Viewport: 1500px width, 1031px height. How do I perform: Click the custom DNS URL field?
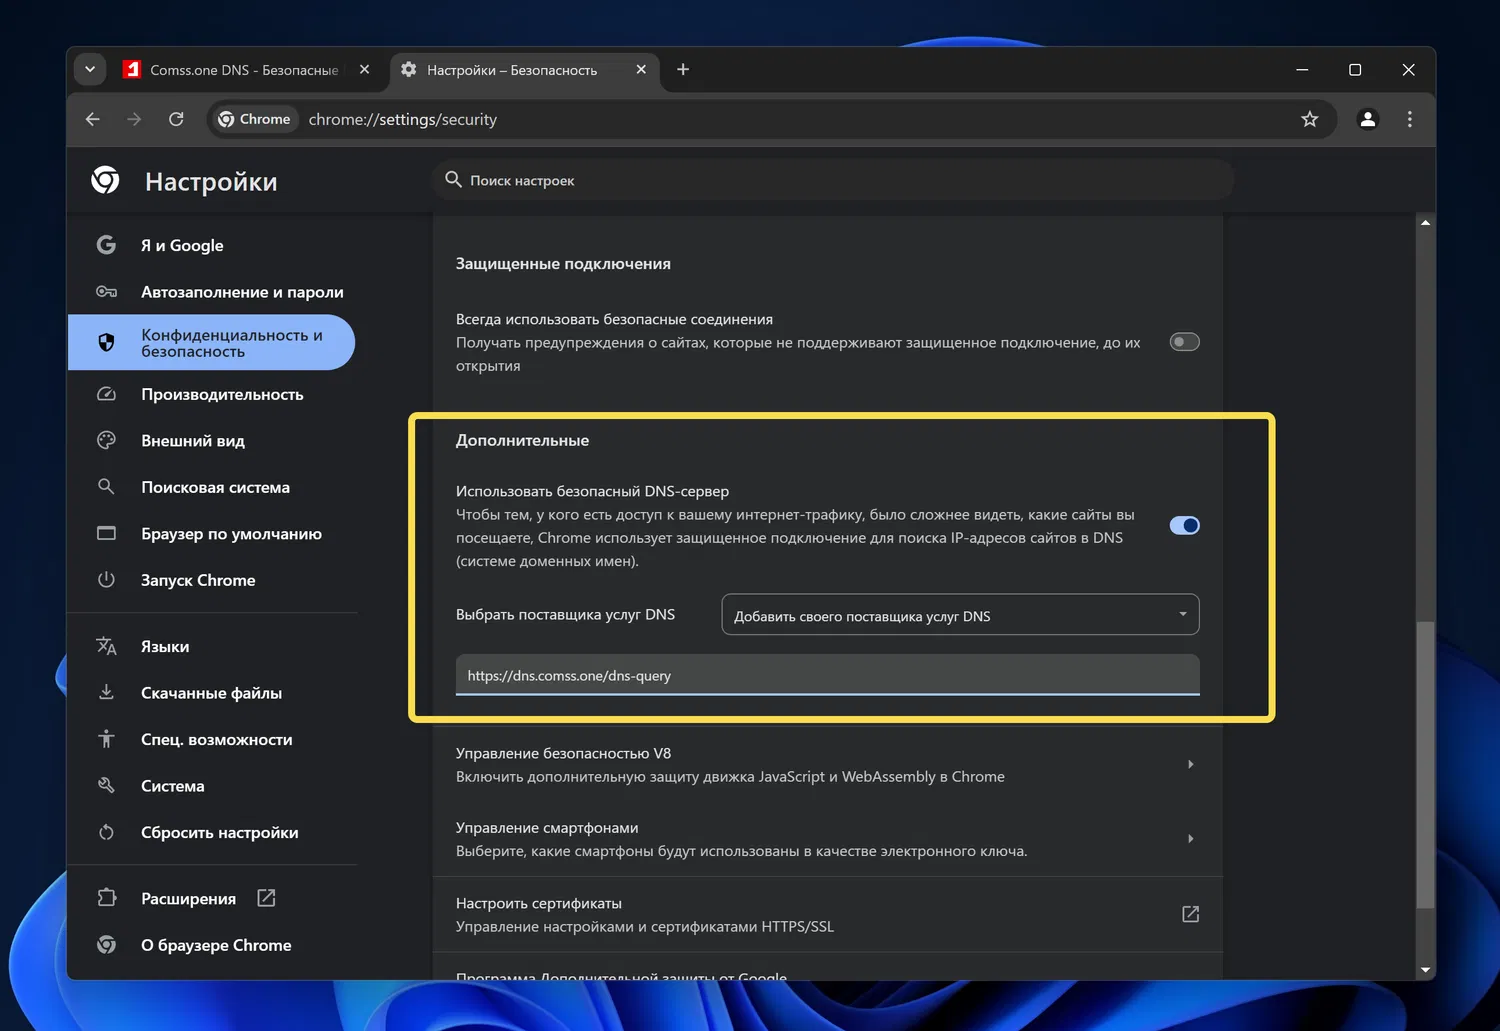827,675
